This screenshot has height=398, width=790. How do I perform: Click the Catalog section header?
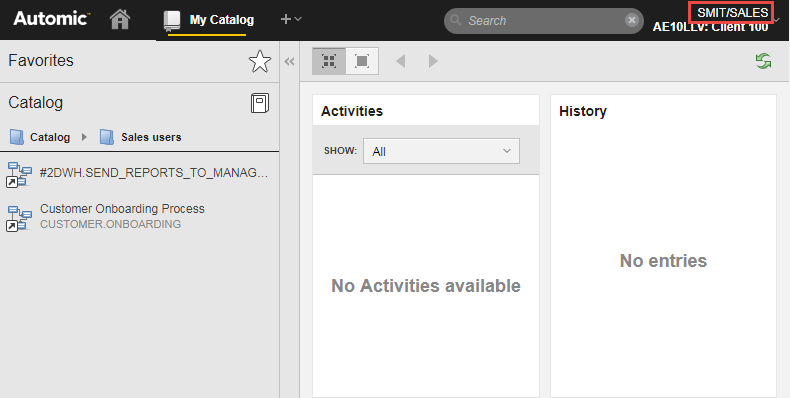pyautogui.click(x=35, y=102)
